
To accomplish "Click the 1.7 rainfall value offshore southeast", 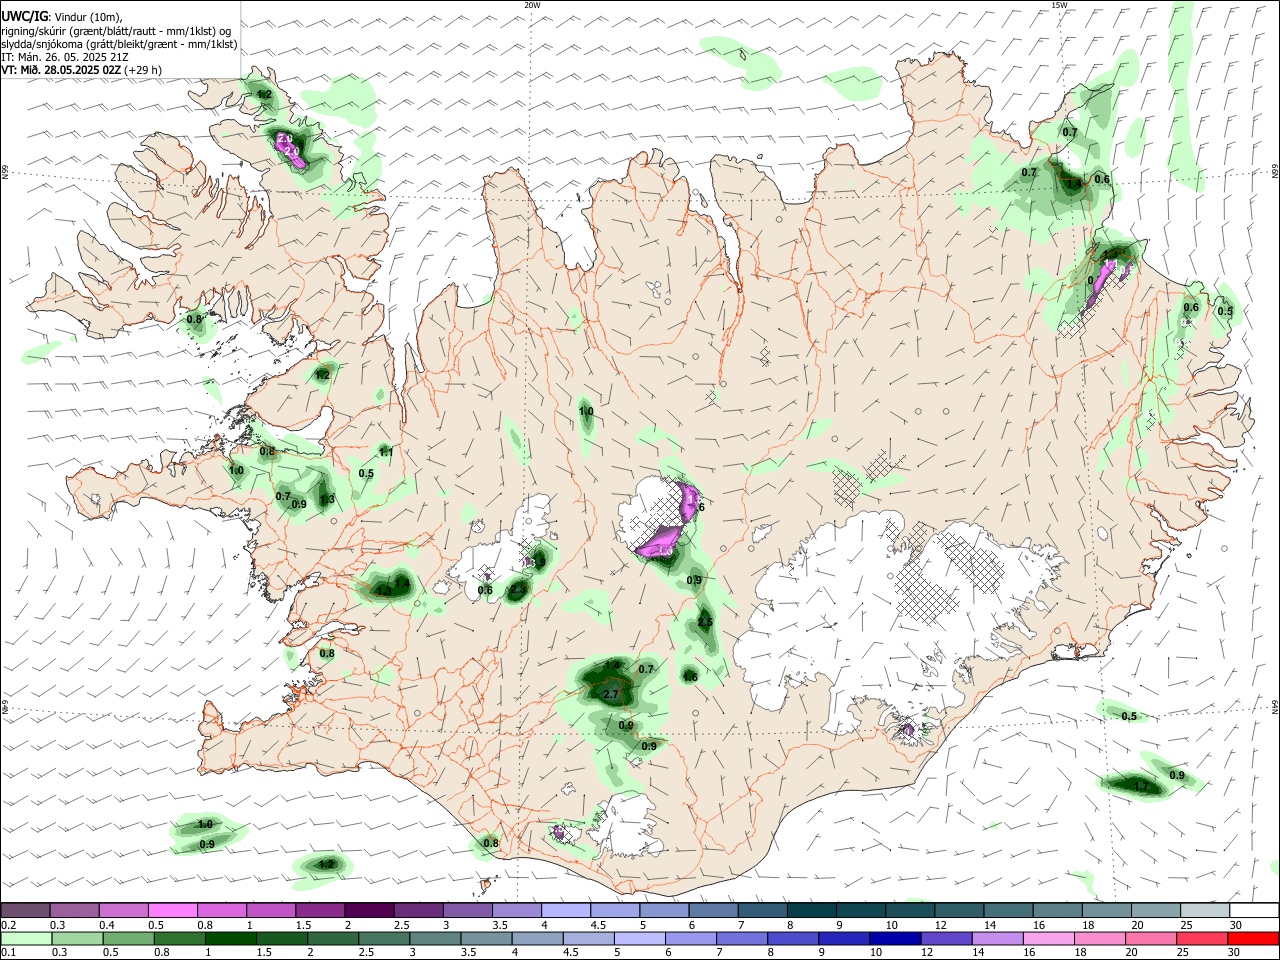I will pyautogui.click(x=1141, y=787).
